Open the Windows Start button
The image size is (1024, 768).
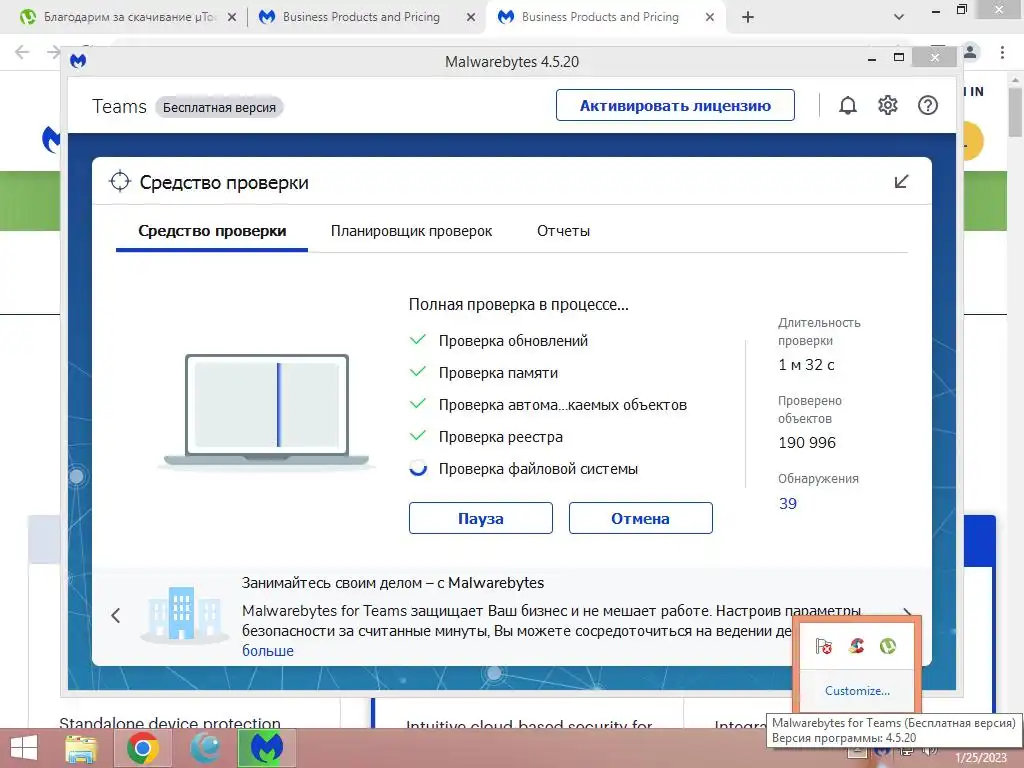24,748
